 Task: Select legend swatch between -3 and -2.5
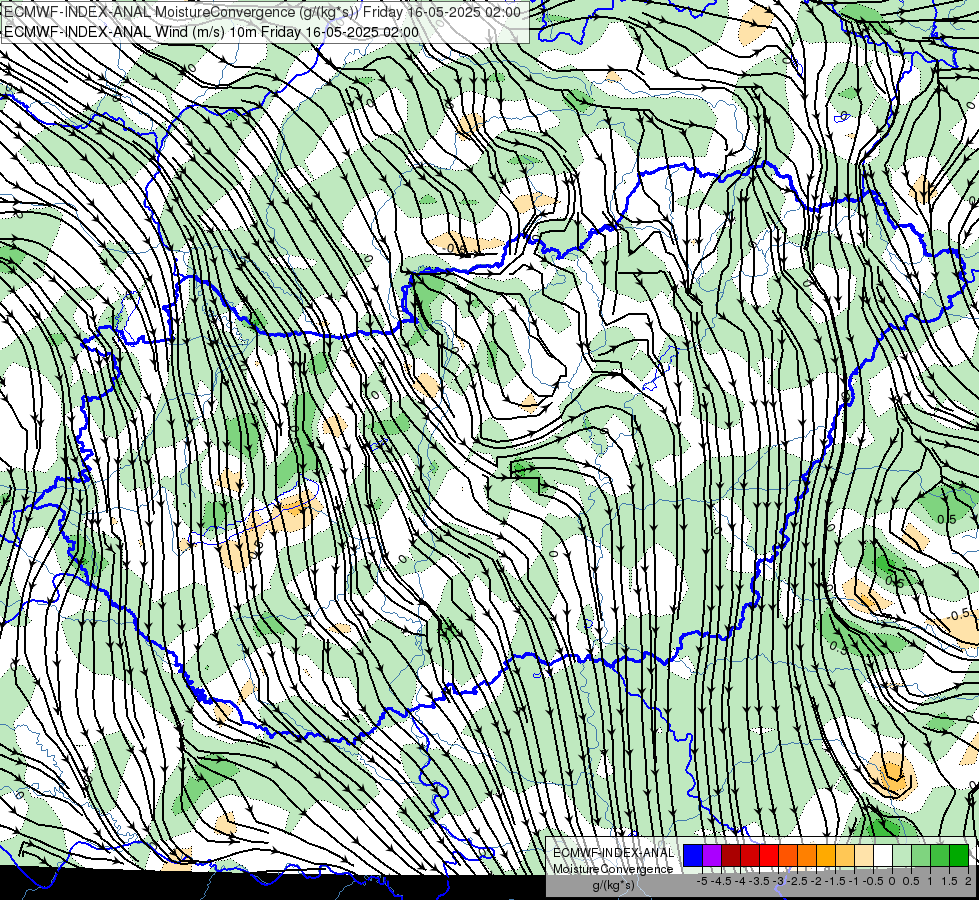coord(788,856)
